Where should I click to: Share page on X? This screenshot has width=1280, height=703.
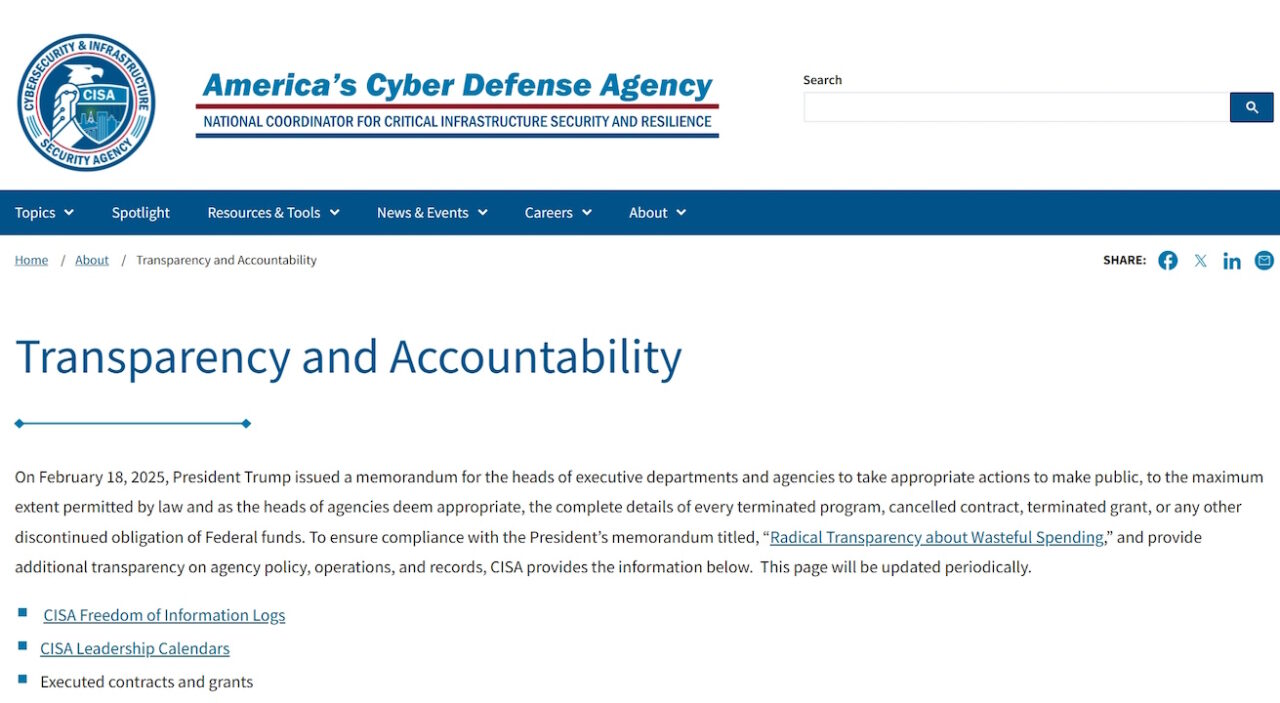point(1200,261)
